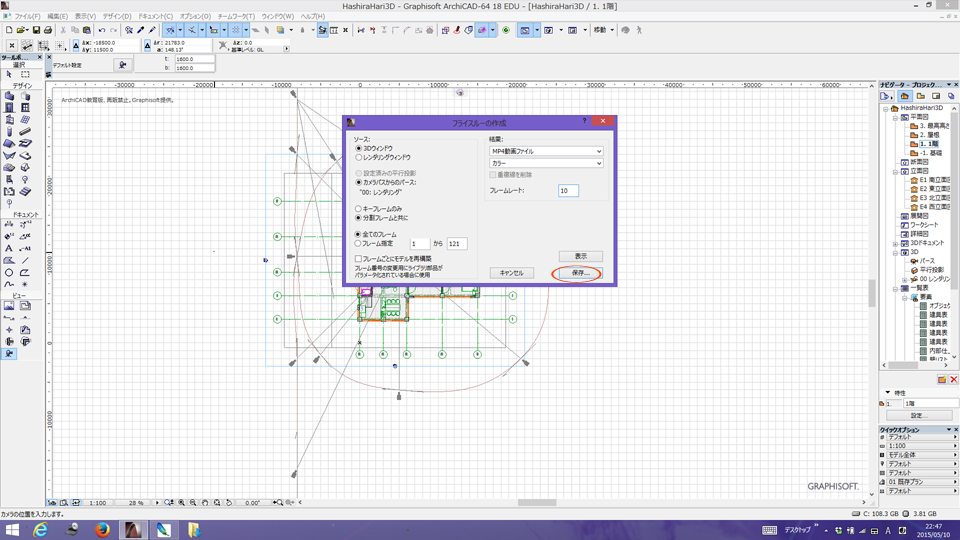Click the 保存... button in dialog
This screenshot has width=960, height=540.
(580, 273)
